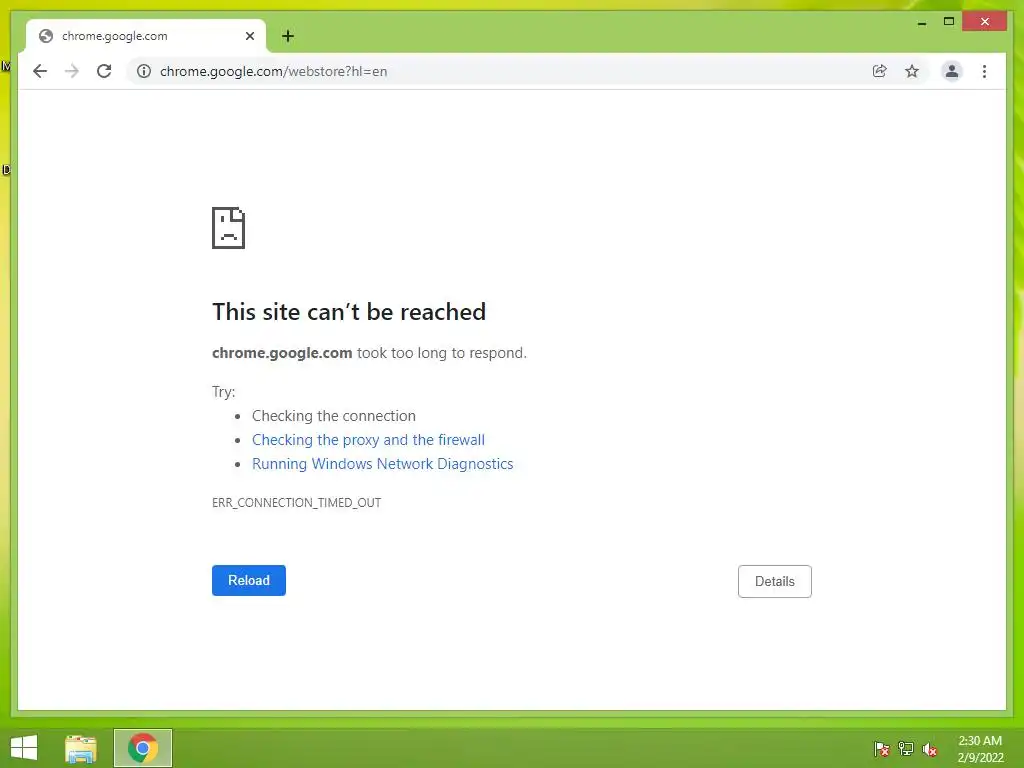Open Chrome's three-dot menu

[984, 71]
